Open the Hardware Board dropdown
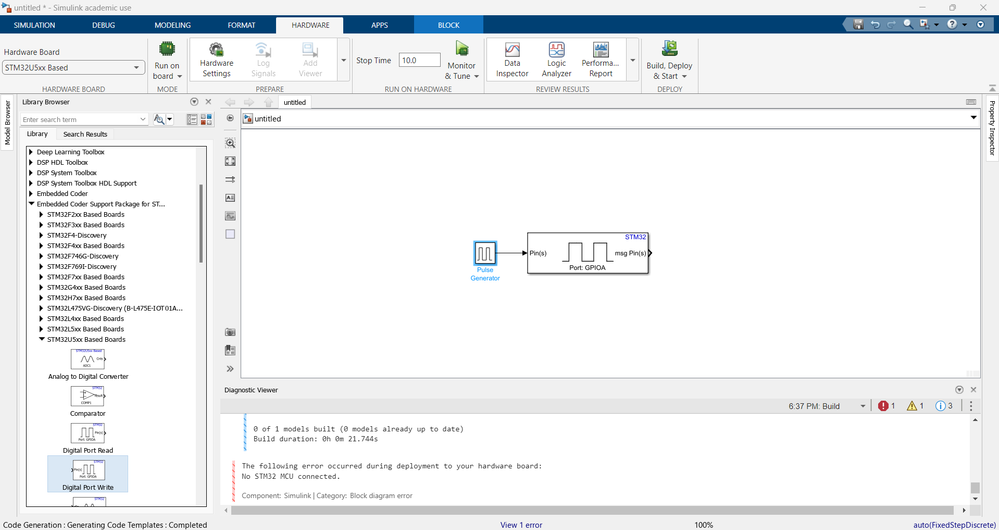The image size is (999, 530). tap(74, 68)
